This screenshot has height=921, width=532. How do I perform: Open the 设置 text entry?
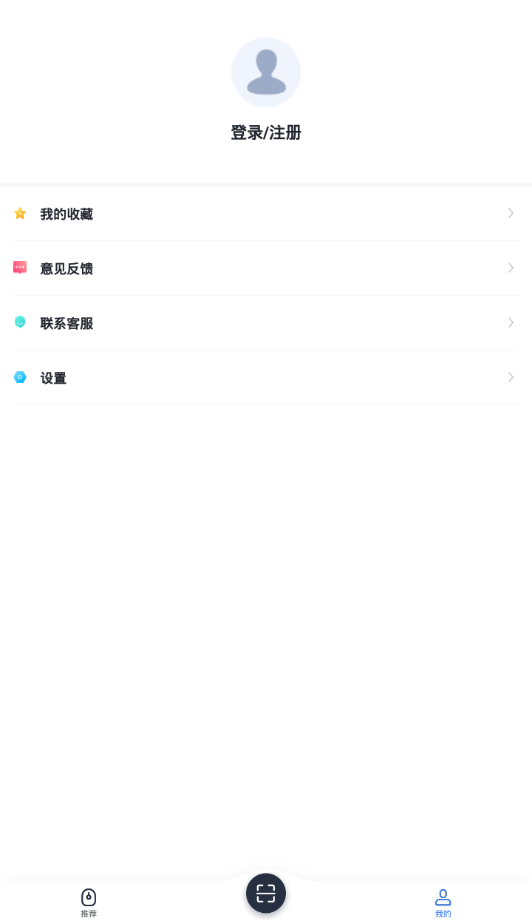point(53,378)
